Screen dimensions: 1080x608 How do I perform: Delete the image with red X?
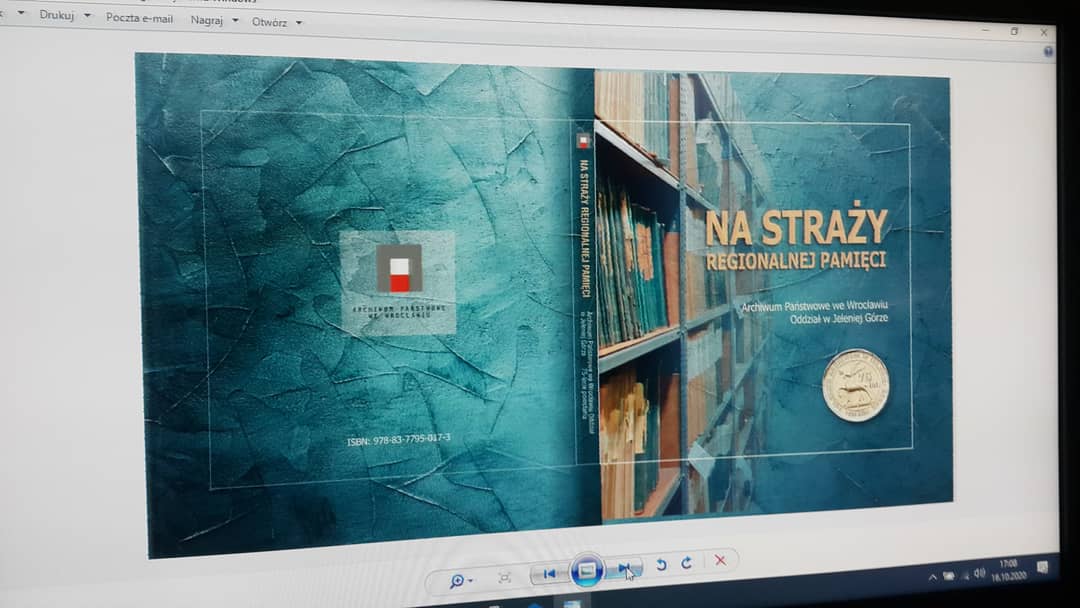click(x=720, y=560)
